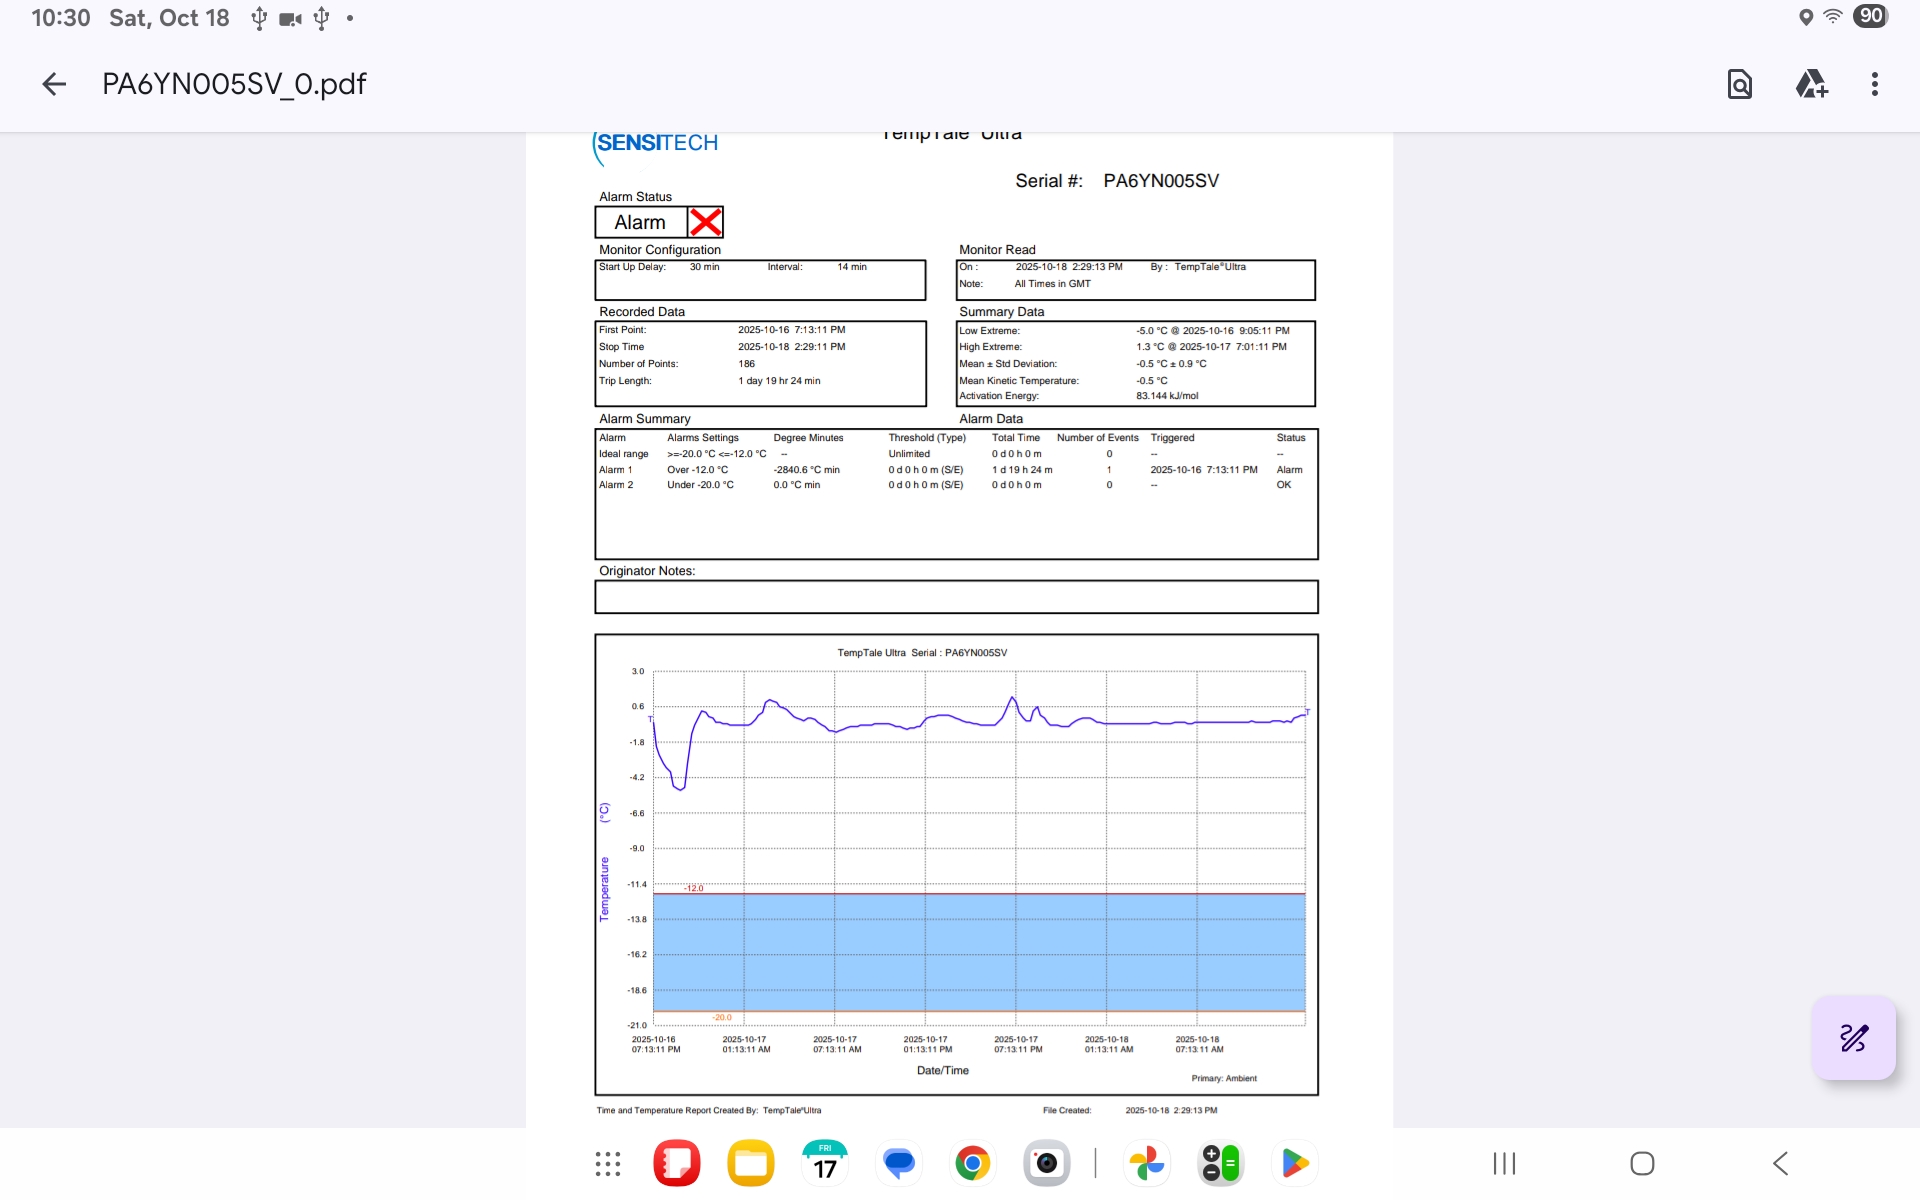Launch the Google Play Store
The image size is (1920, 1200).
[1294, 1164]
